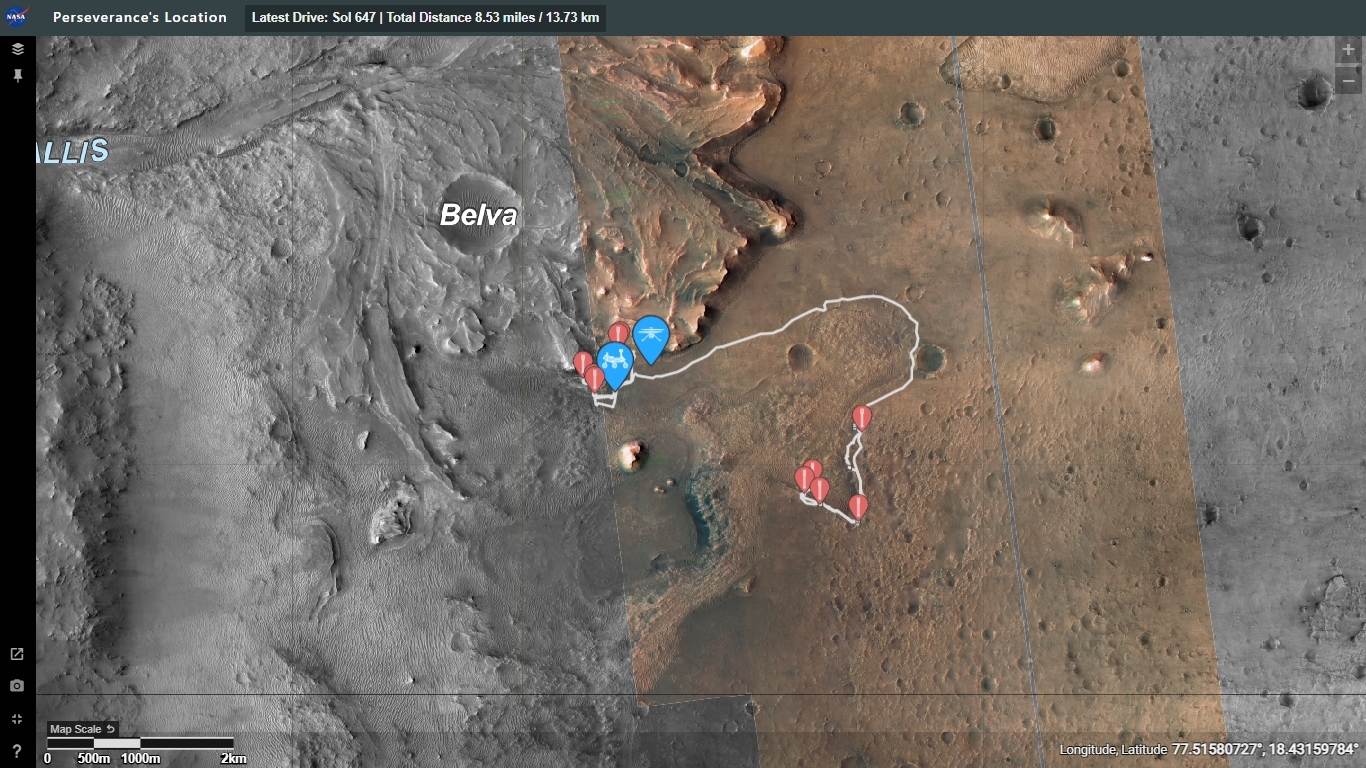Image resolution: width=1366 pixels, height=768 pixels.
Task: Zoom out of the map with the minus button
Action: tap(1349, 81)
